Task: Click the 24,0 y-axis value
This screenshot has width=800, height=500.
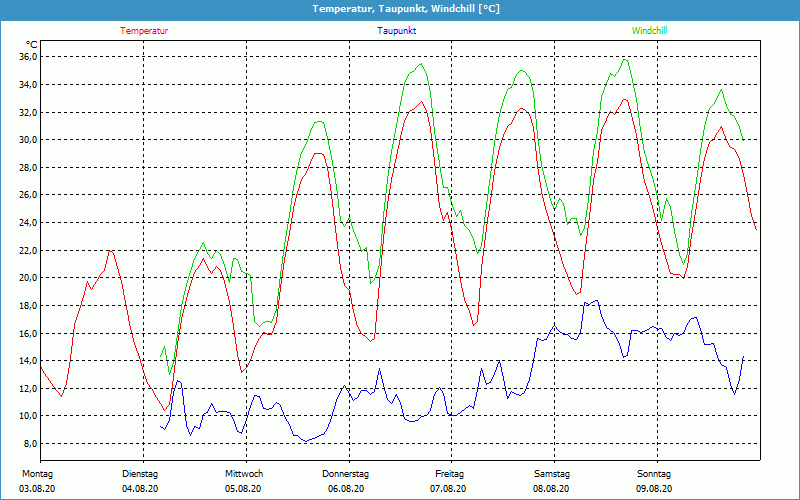Action: click(28, 222)
